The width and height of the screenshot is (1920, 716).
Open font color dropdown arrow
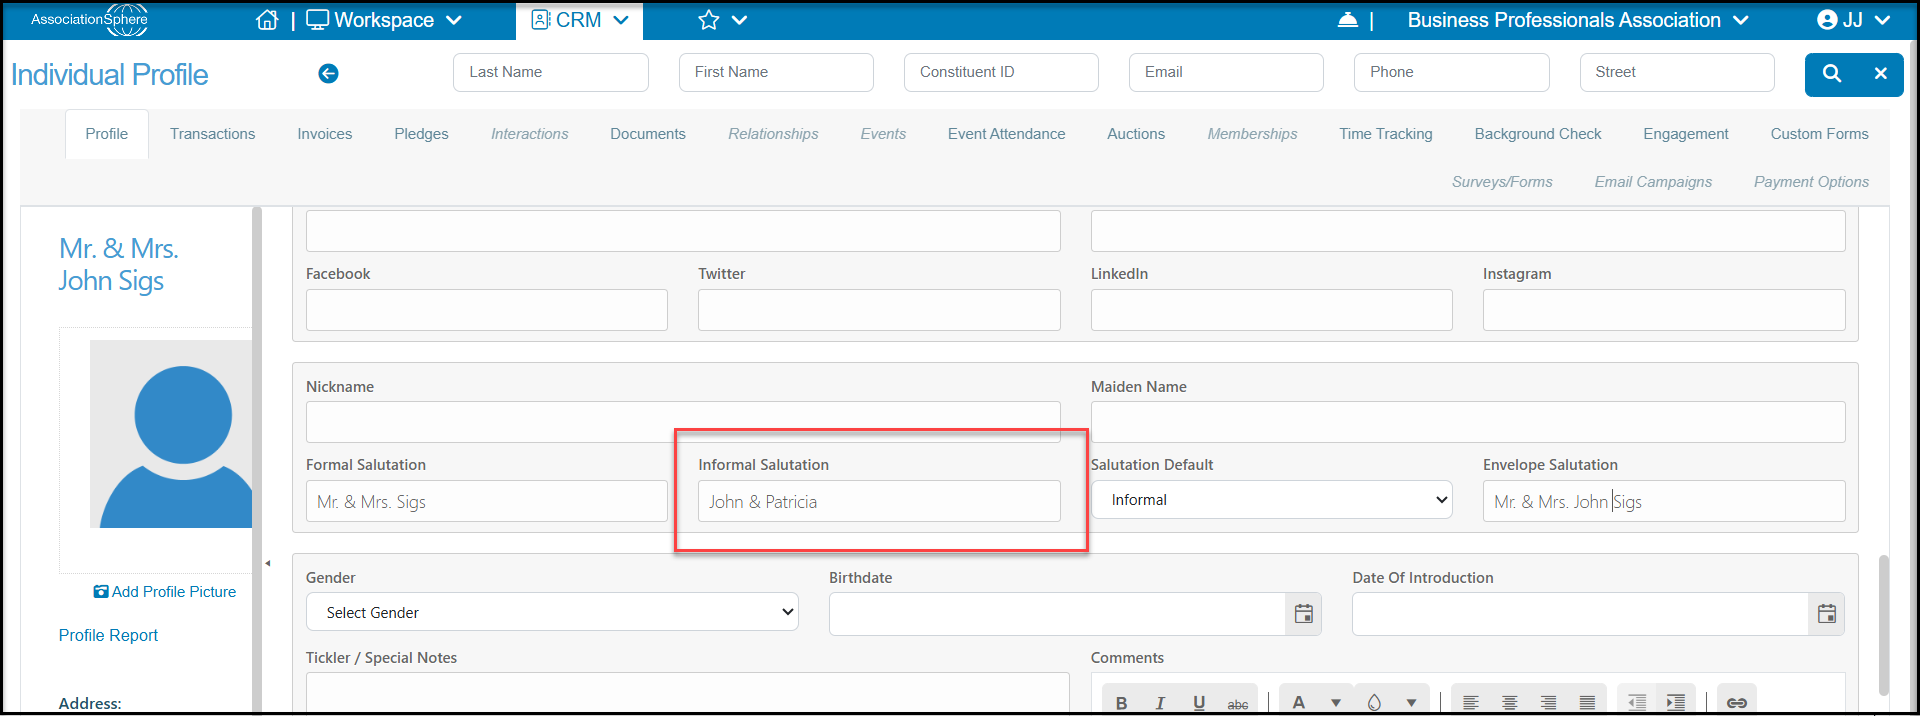1336,703
